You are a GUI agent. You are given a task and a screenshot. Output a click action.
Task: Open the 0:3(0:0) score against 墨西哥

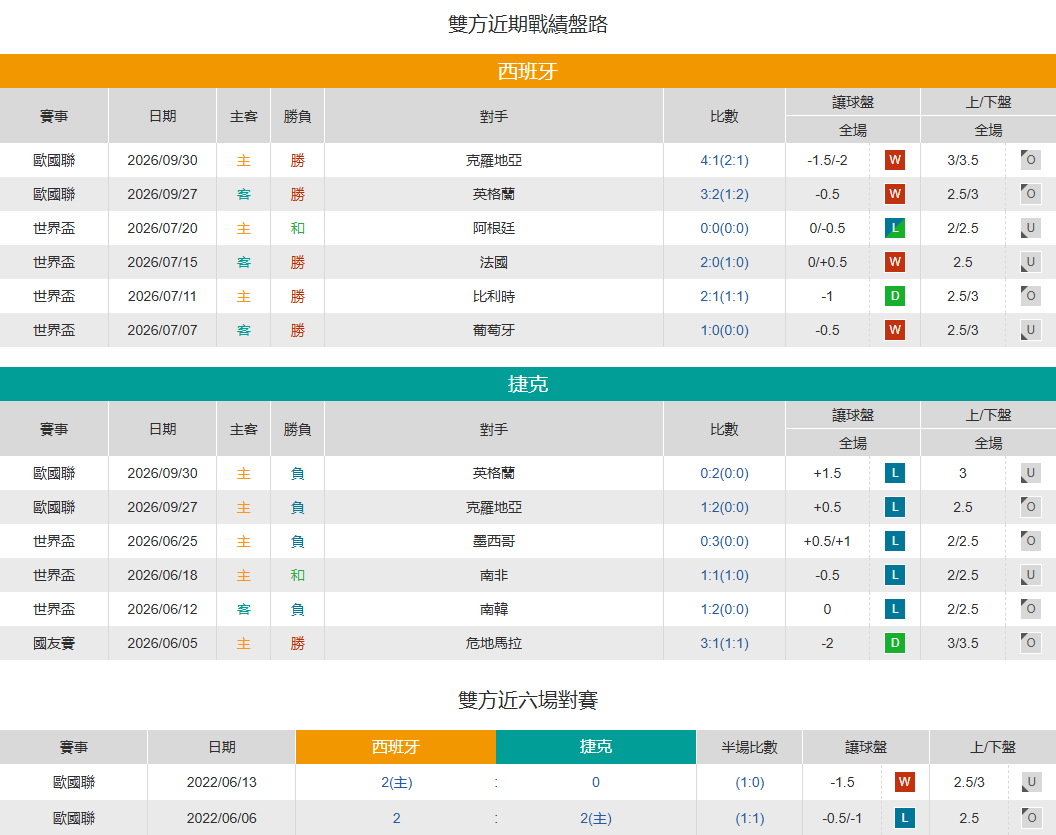coord(724,541)
